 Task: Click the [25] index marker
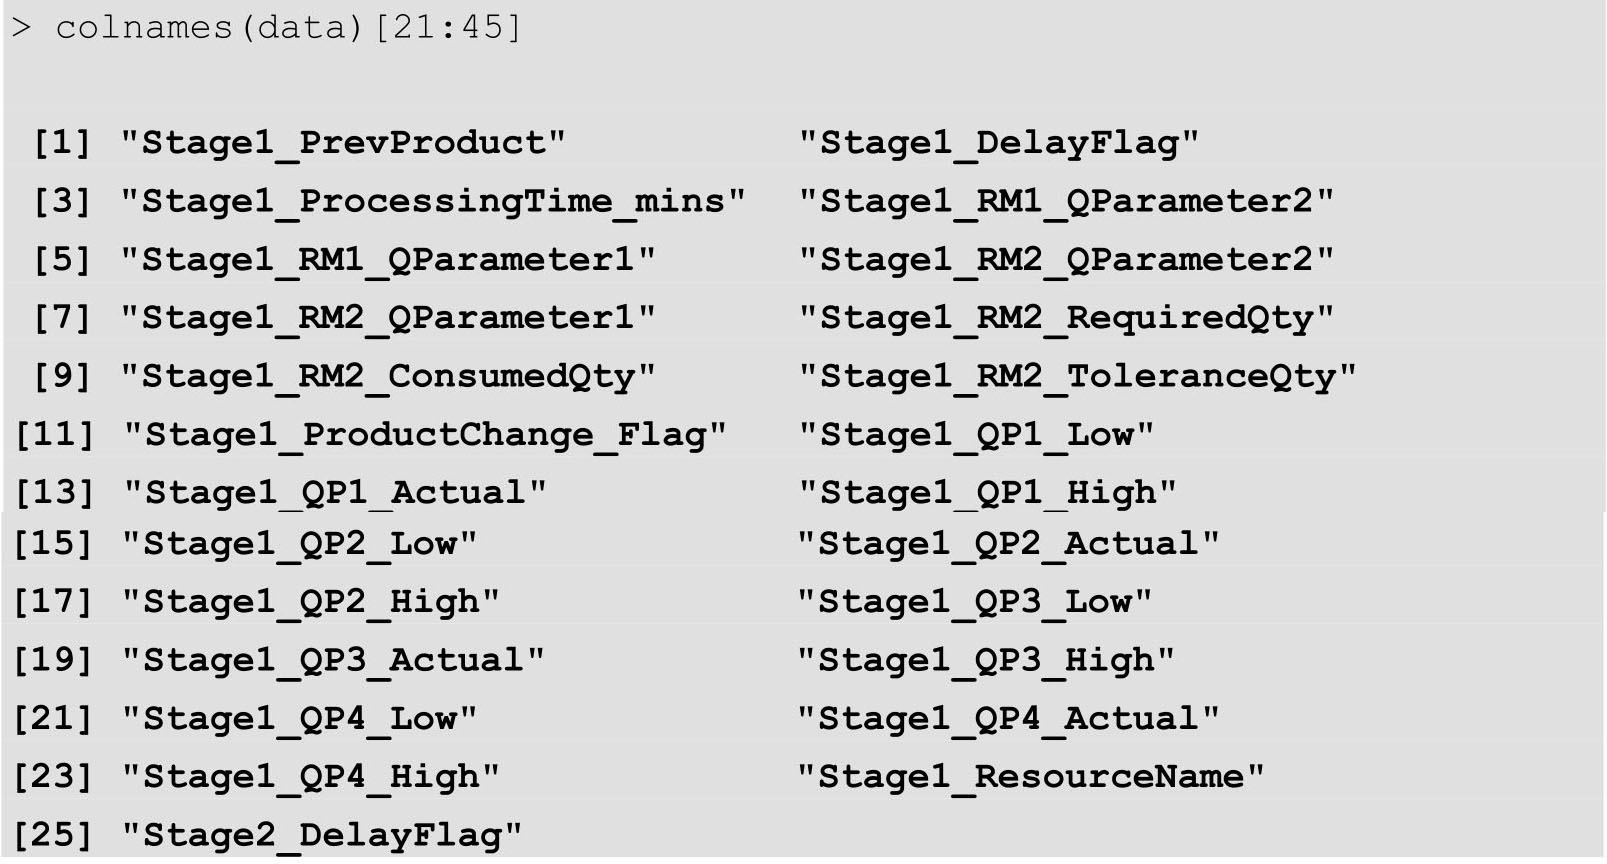coord(52,835)
